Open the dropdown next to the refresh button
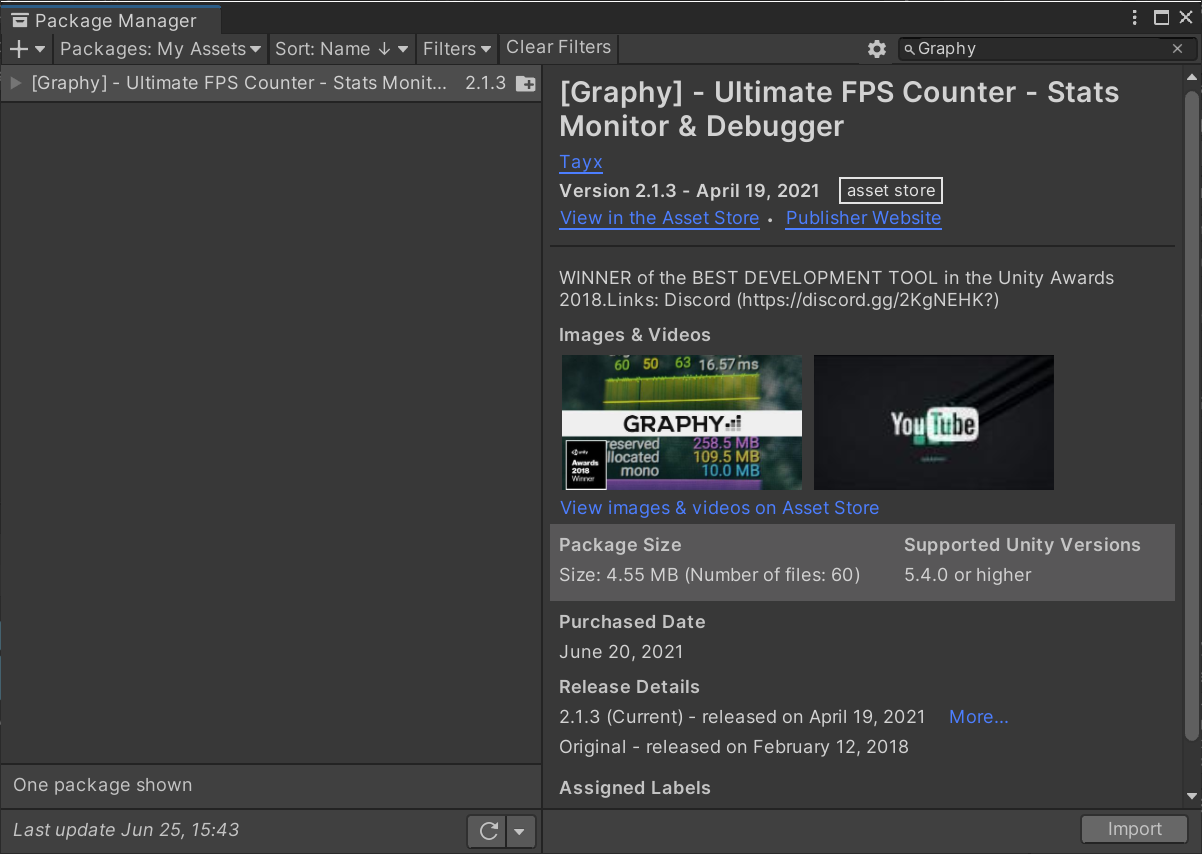1202x854 pixels. coord(520,830)
